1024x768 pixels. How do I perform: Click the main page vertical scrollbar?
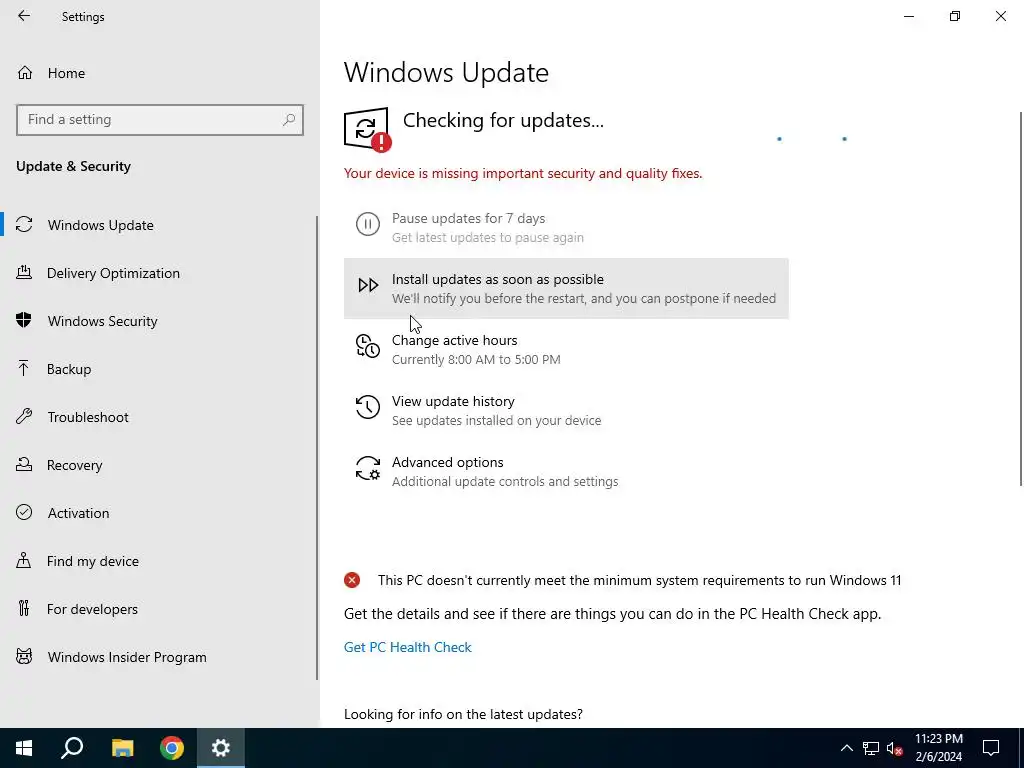pyautogui.click(x=1021, y=299)
